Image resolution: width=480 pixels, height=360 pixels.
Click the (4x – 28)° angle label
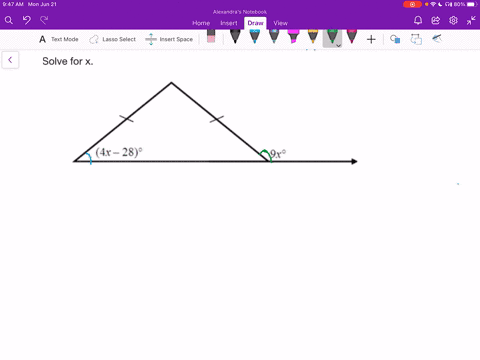coord(119,152)
